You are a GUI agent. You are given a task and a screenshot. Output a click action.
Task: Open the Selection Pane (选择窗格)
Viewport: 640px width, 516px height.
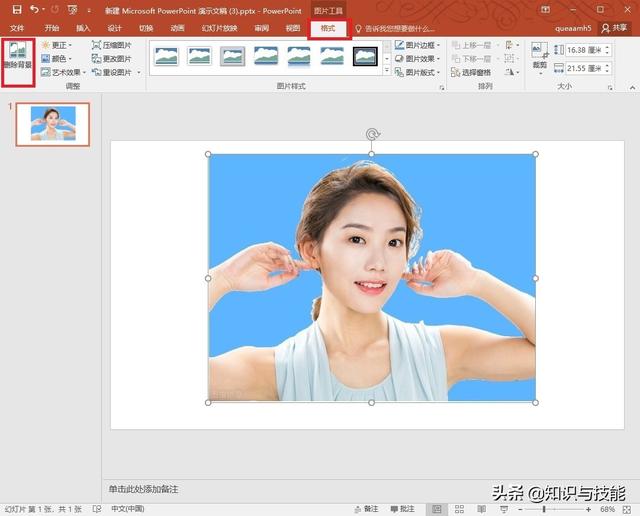click(469, 72)
